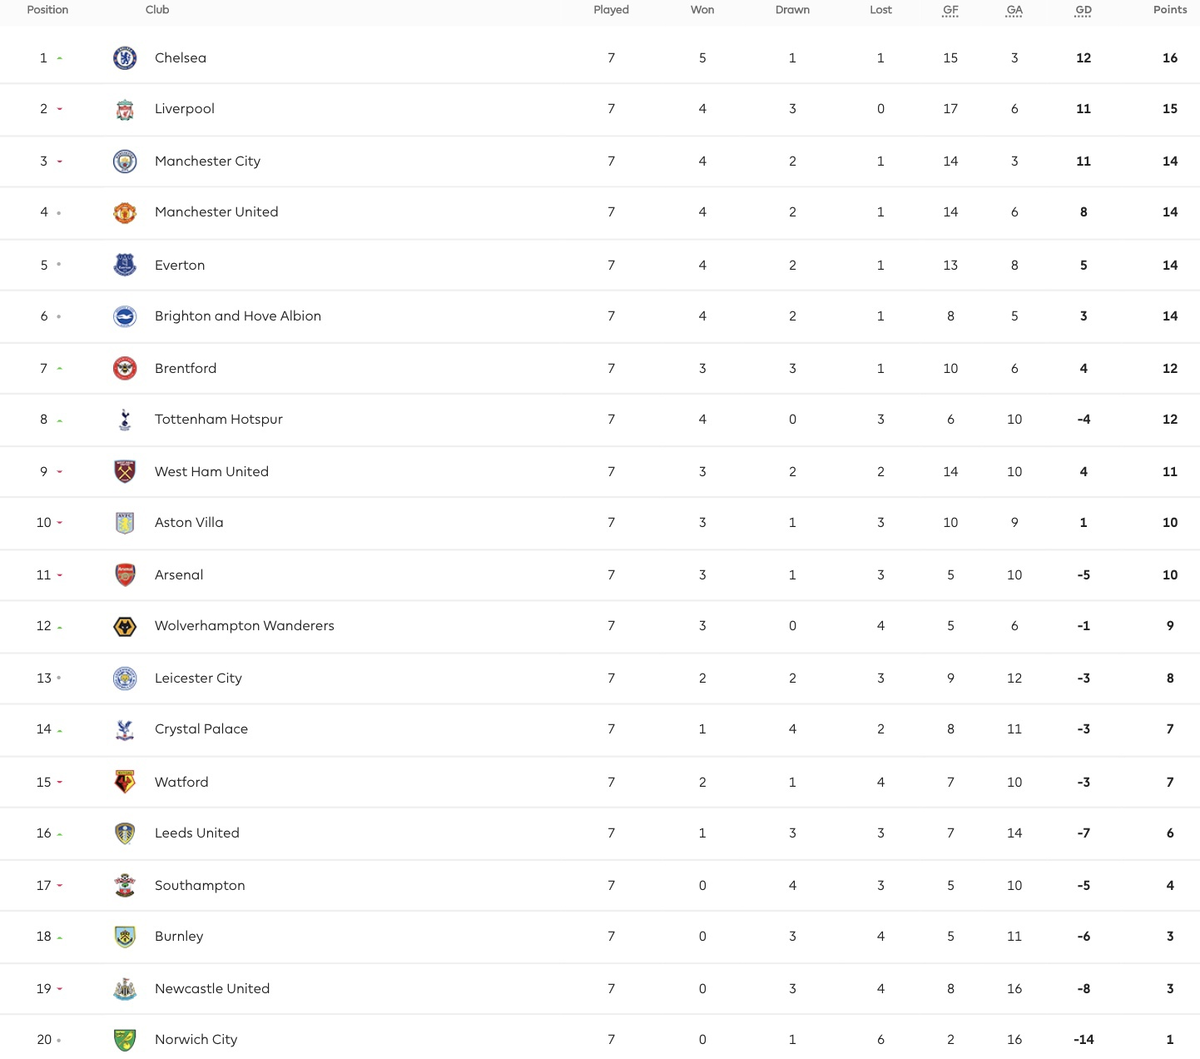Click the red down arrow beside Liverpool's position
The image size is (1200, 1059).
pyautogui.click(x=60, y=109)
